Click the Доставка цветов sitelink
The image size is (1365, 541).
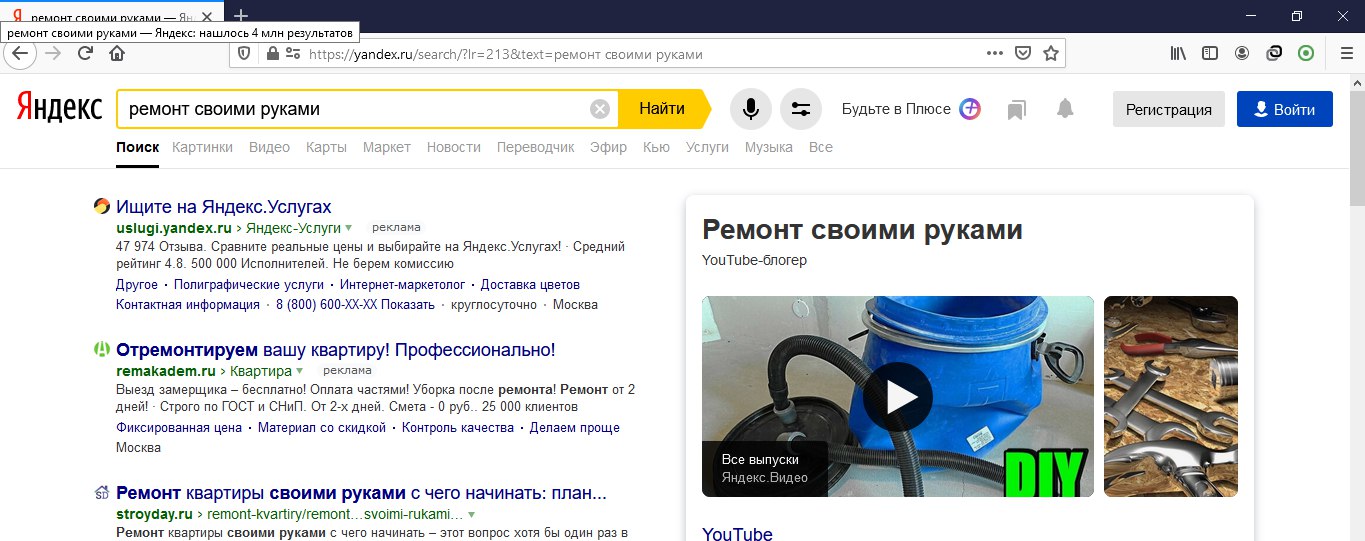(530, 284)
